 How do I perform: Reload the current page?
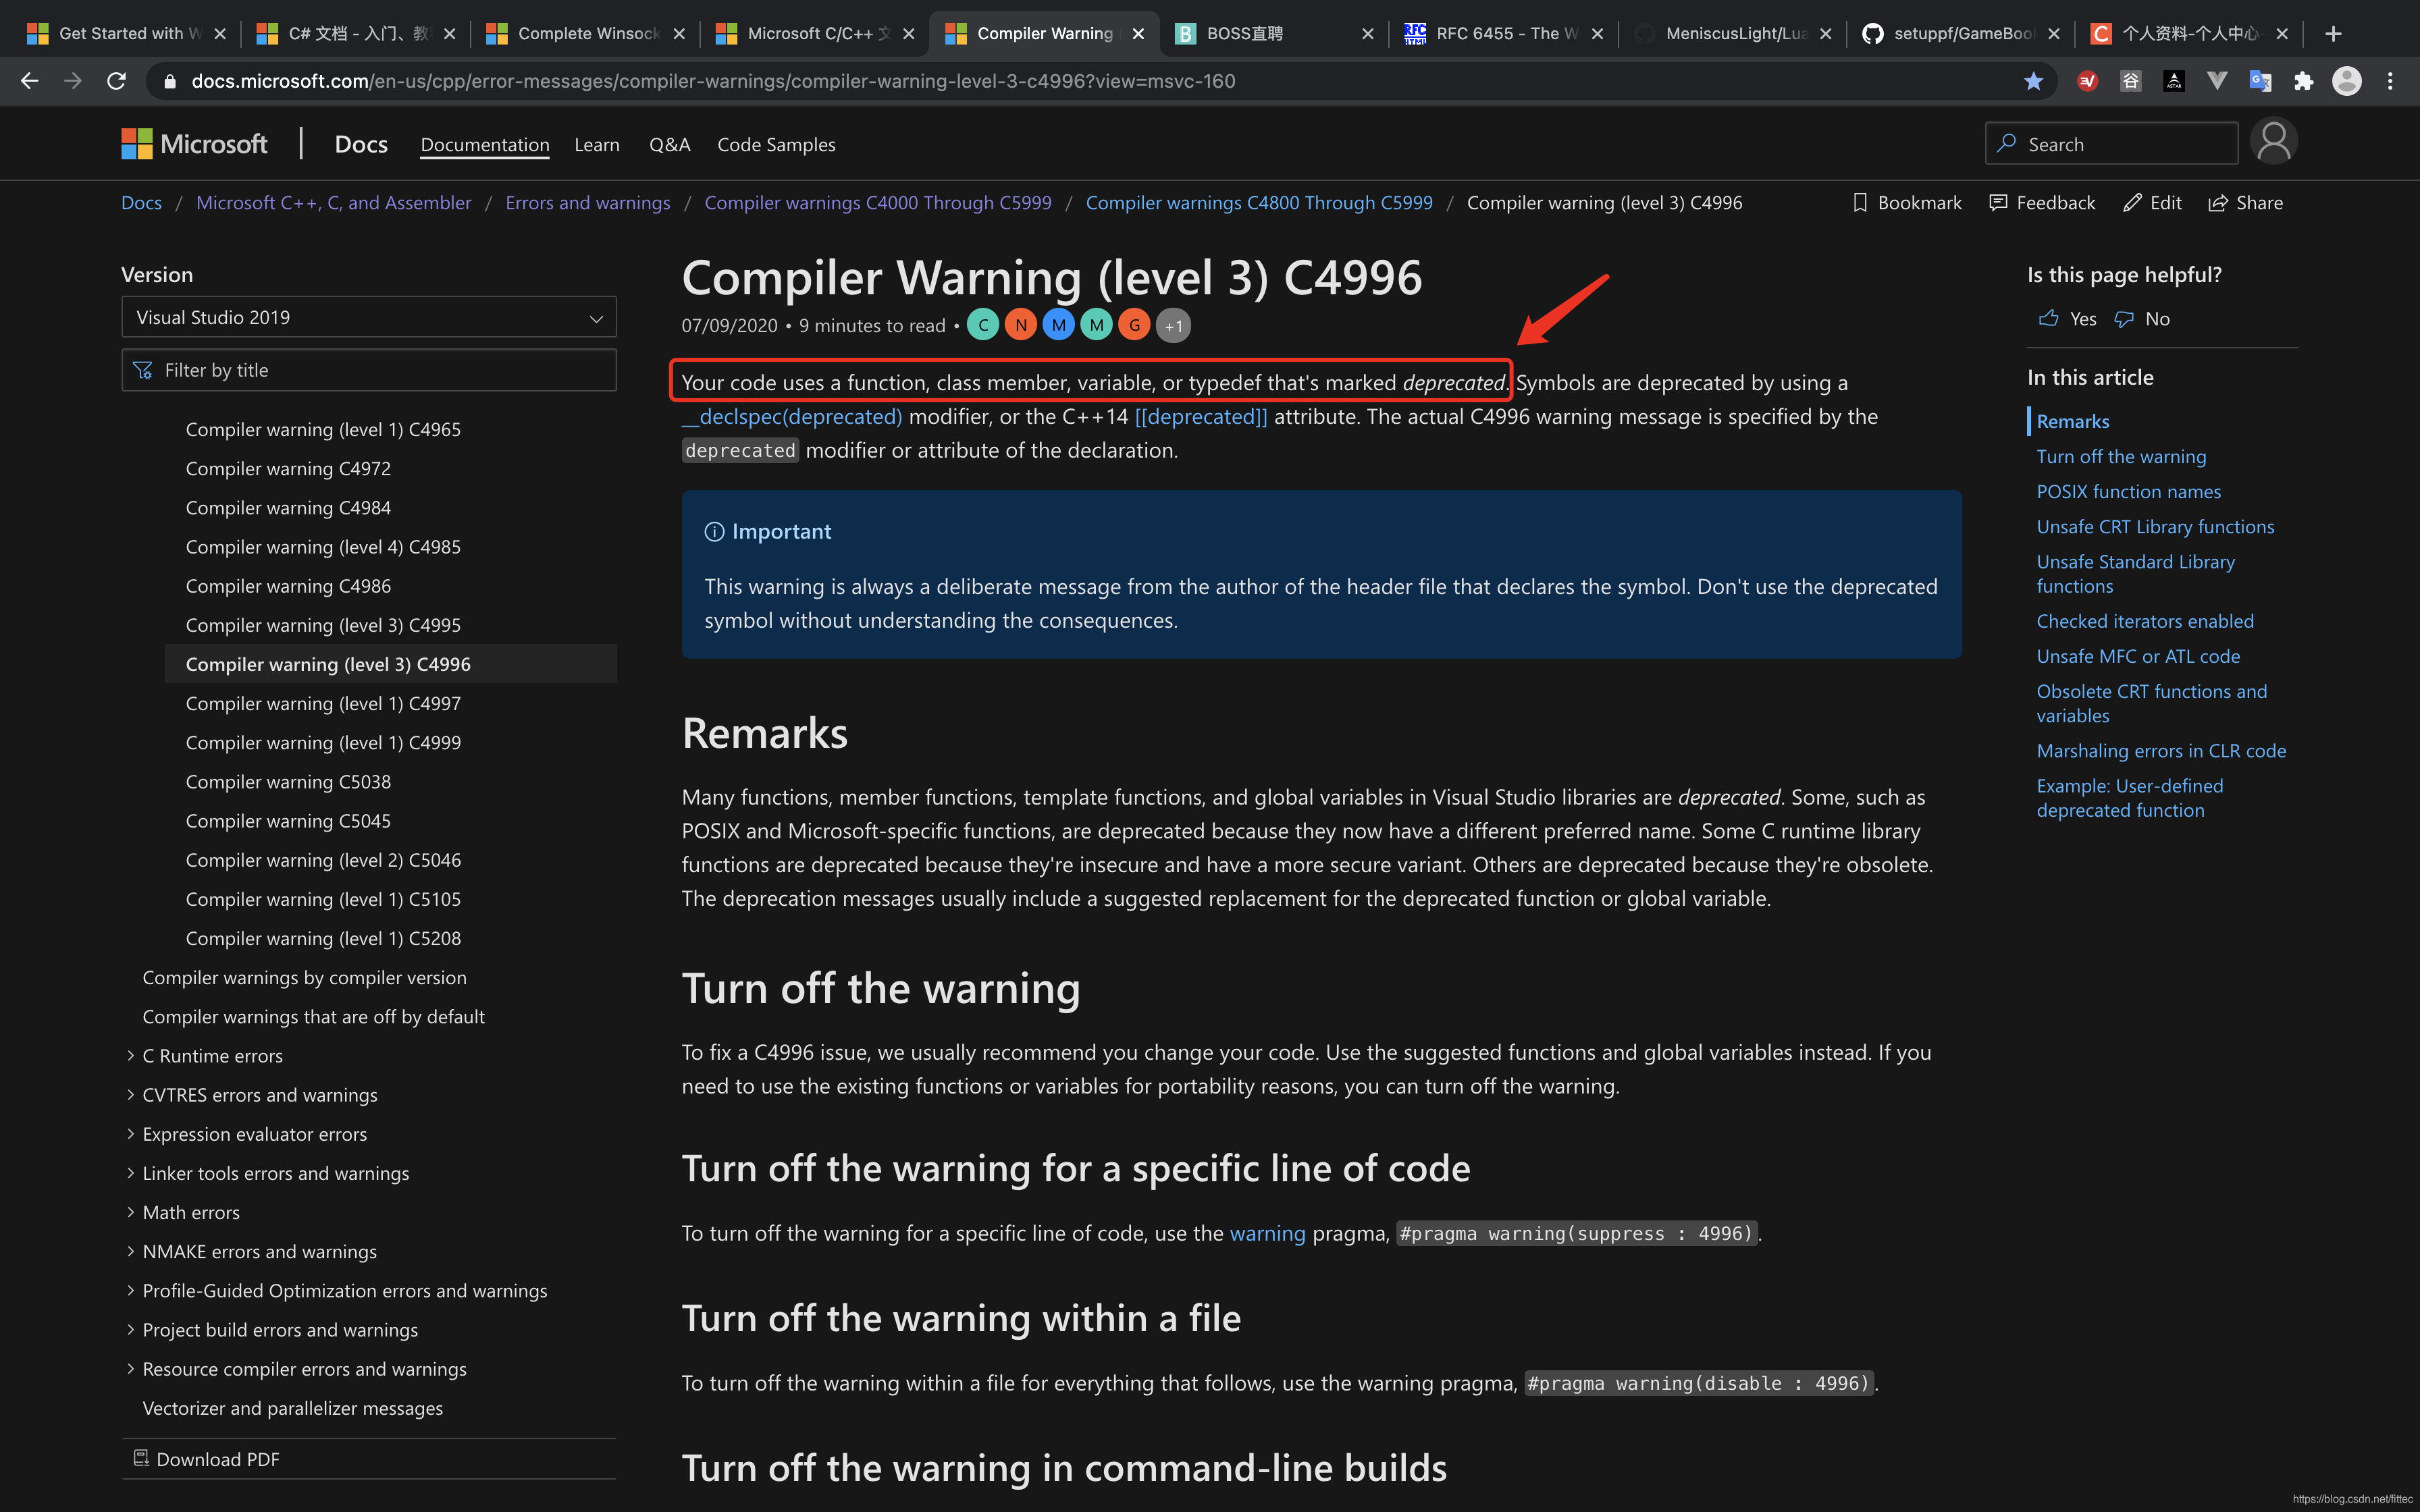[x=116, y=81]
